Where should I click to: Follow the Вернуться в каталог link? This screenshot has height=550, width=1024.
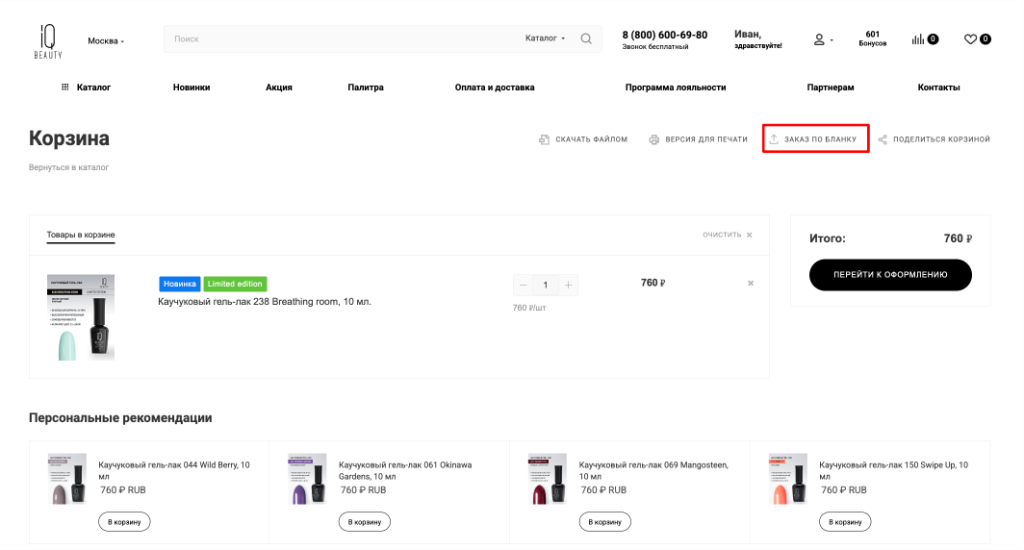[69, 167]
